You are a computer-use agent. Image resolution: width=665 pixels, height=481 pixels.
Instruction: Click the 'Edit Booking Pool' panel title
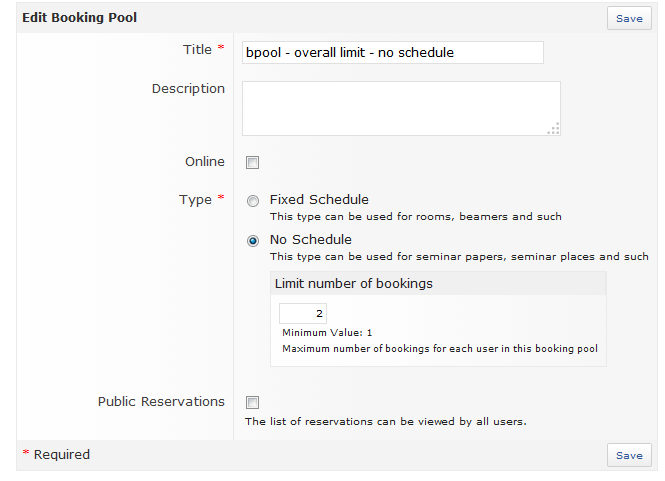80,18
